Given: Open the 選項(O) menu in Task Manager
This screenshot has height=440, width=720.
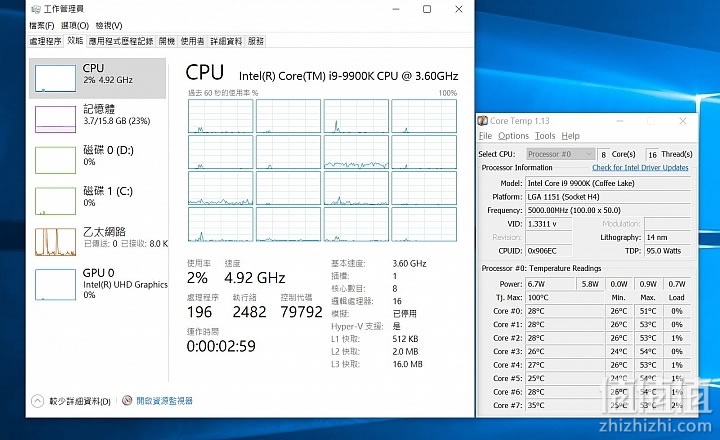Looking at the screenshot, I should tap(75, 25).
